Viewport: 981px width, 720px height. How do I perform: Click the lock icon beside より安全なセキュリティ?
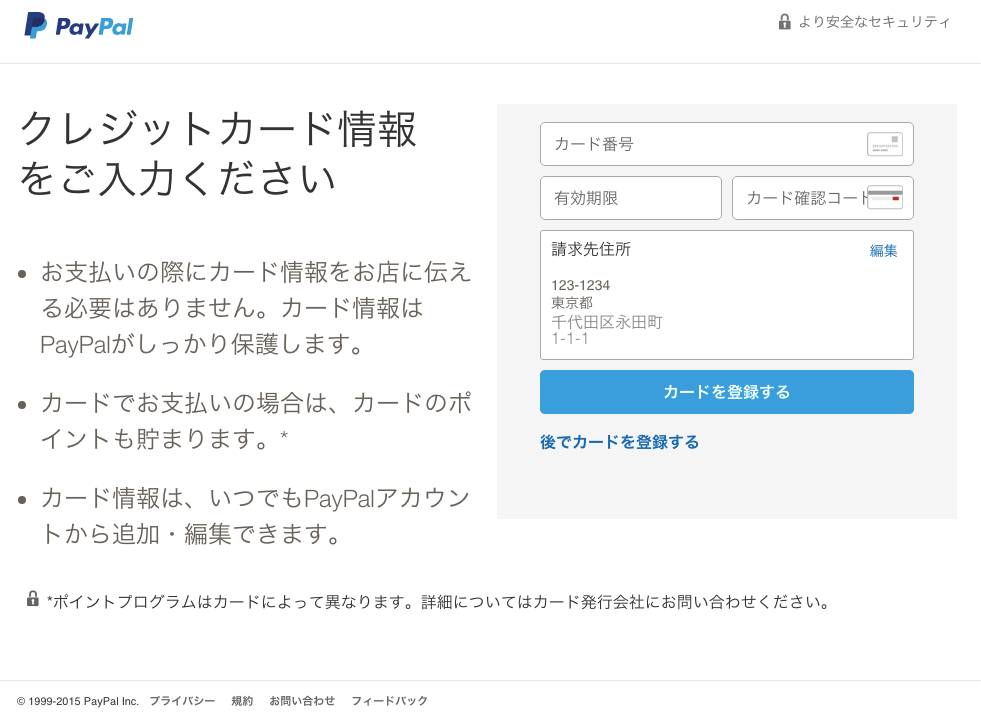pyautogui.click(x=785, y=22)
